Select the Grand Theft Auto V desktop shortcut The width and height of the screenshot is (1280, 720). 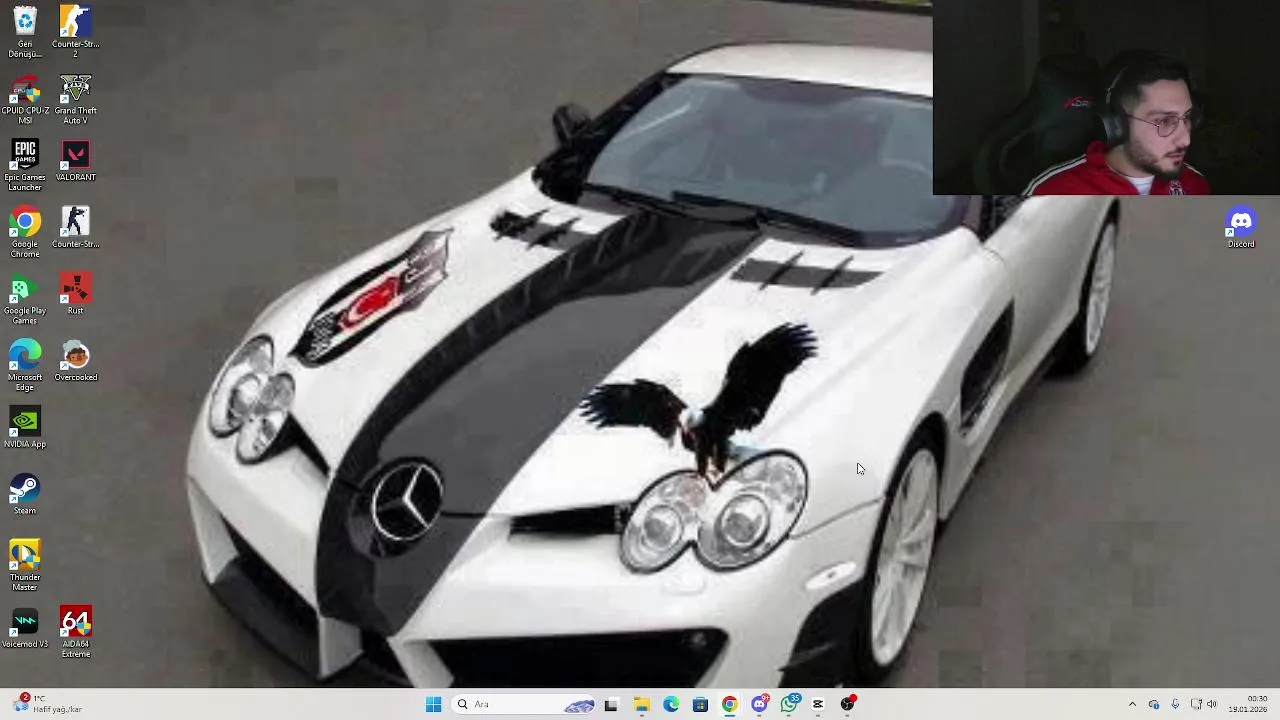pyautogui.click(x=75, y=99)
